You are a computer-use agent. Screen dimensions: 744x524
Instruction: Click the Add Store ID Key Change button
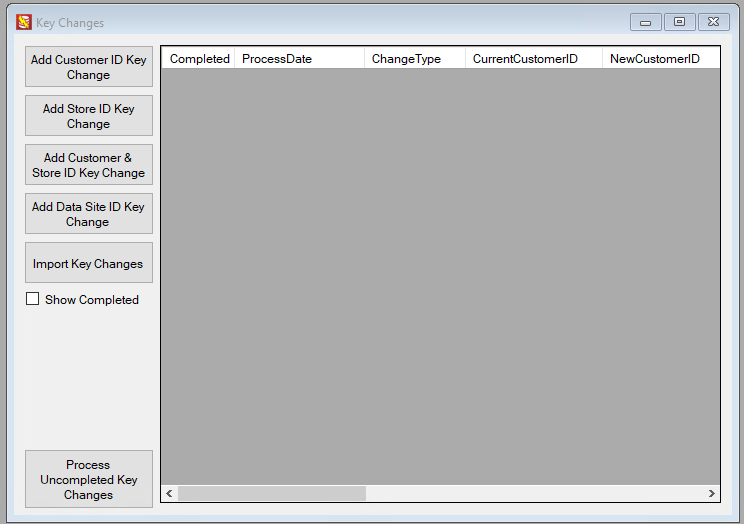pos(89,116)
